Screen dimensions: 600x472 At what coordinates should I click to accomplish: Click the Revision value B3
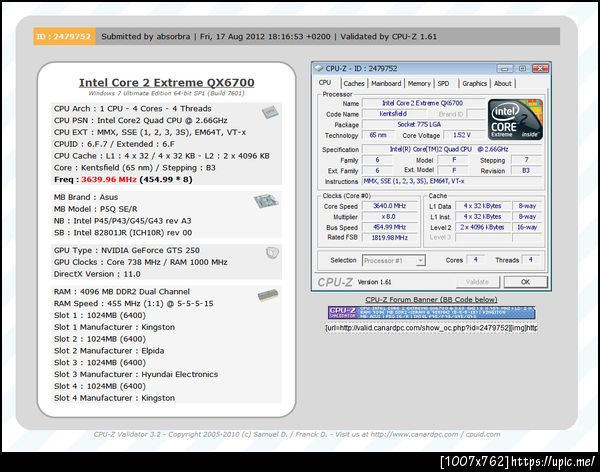pyautogui.click(x=526, y=171)
